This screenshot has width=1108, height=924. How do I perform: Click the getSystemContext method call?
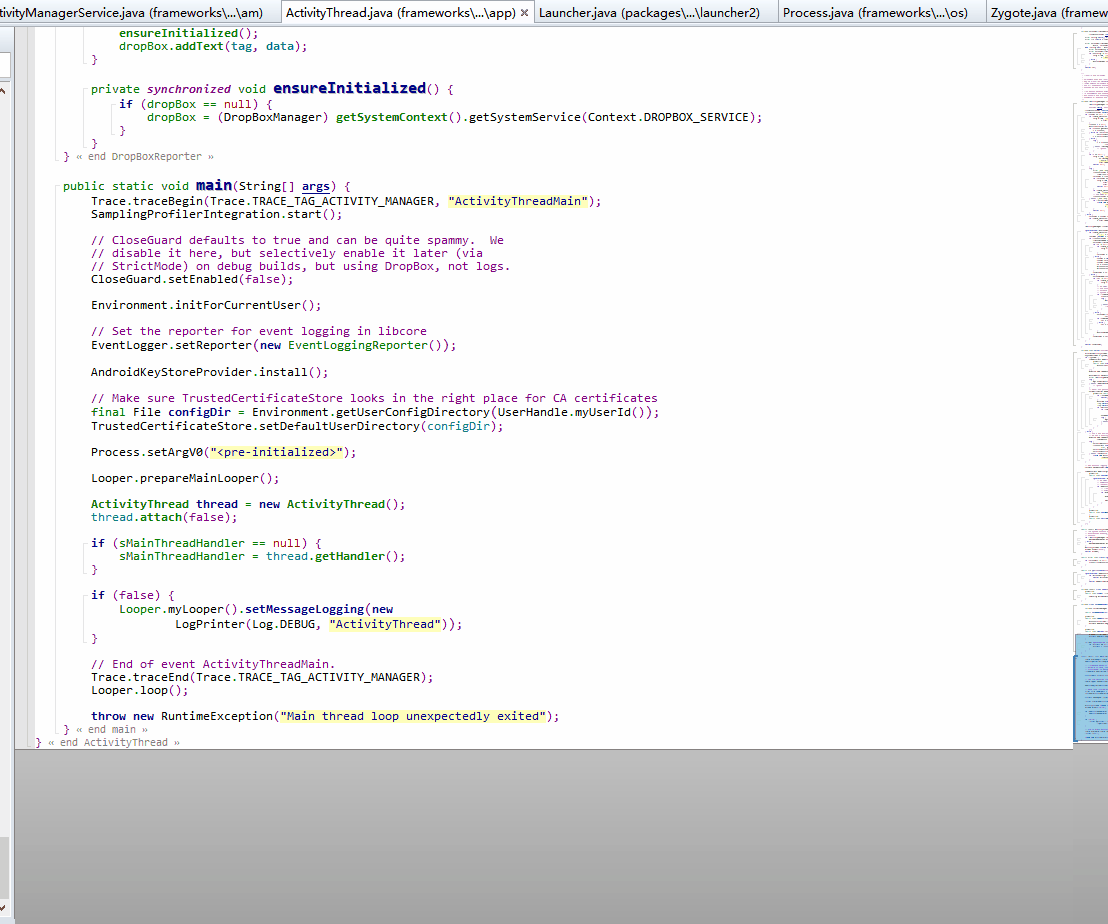coord(391,117)
